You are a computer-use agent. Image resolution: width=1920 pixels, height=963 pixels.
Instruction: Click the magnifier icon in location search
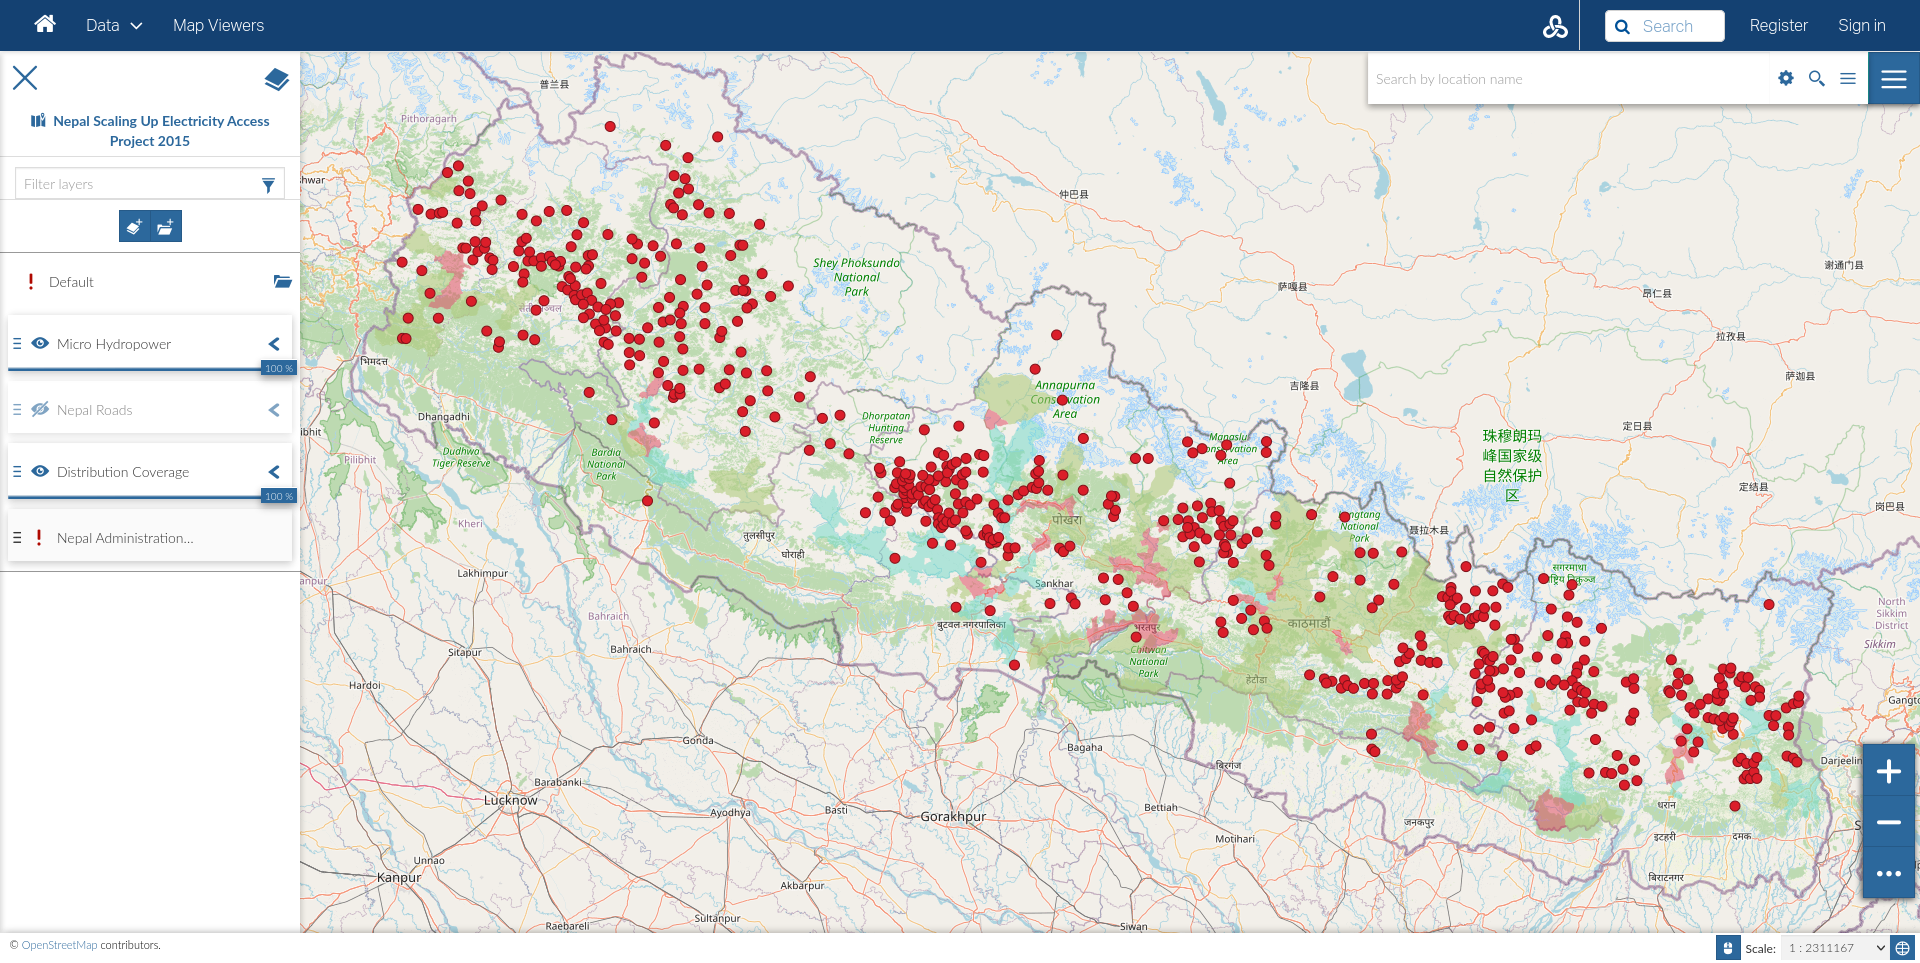1816,79
